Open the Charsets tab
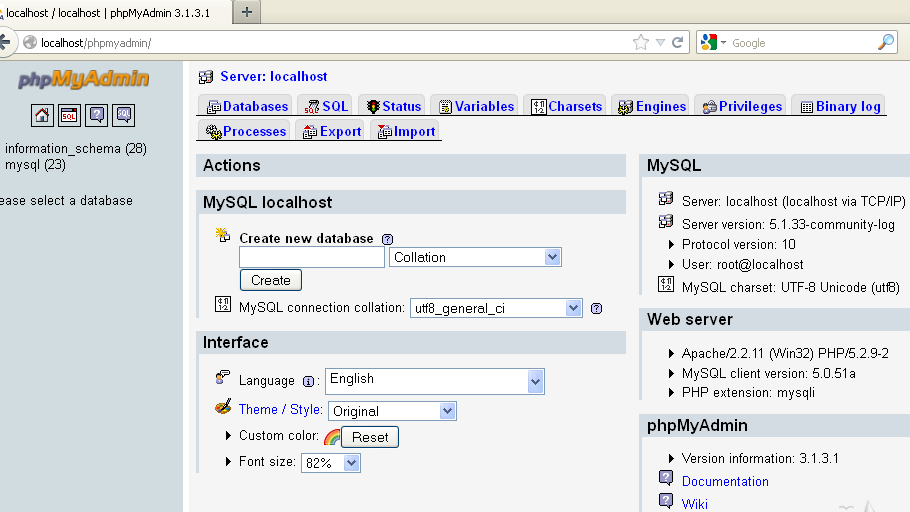The height and width of the screenshot is (512, 910). 566,106
